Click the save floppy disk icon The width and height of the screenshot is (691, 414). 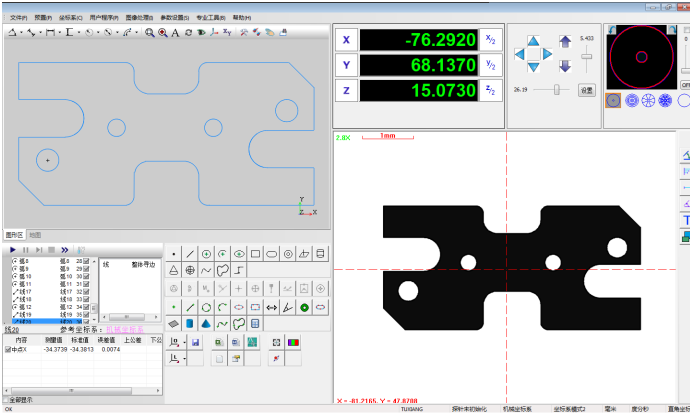[x=196, y=342]
